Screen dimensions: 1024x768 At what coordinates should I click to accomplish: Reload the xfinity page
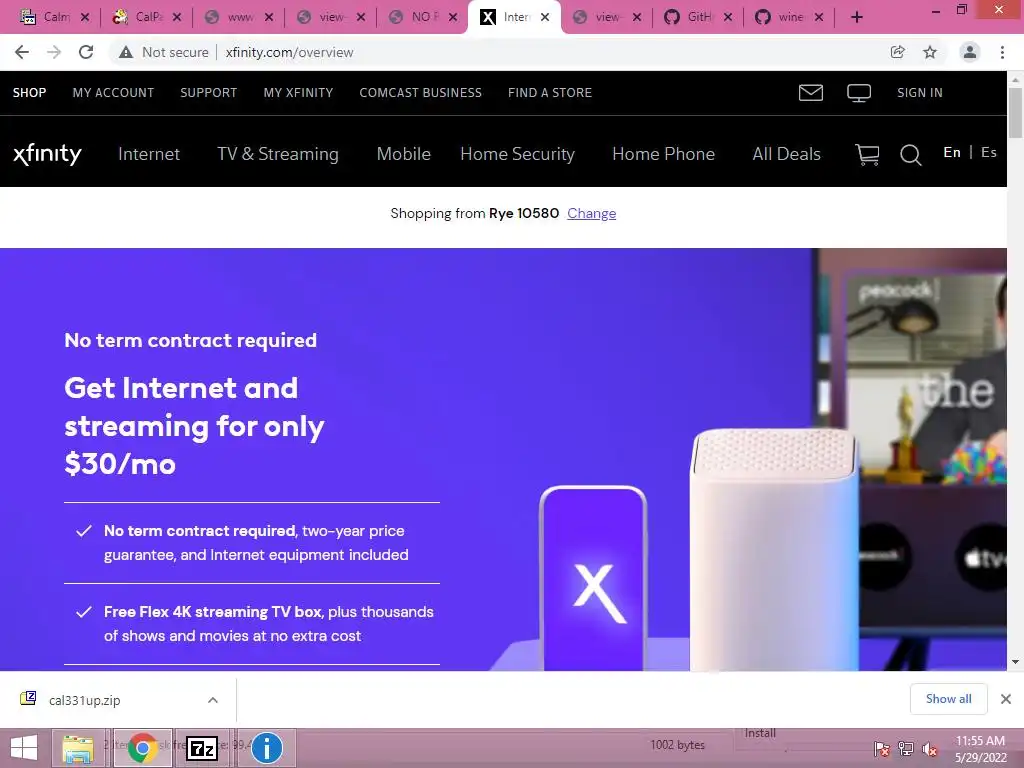click(86, 52)
